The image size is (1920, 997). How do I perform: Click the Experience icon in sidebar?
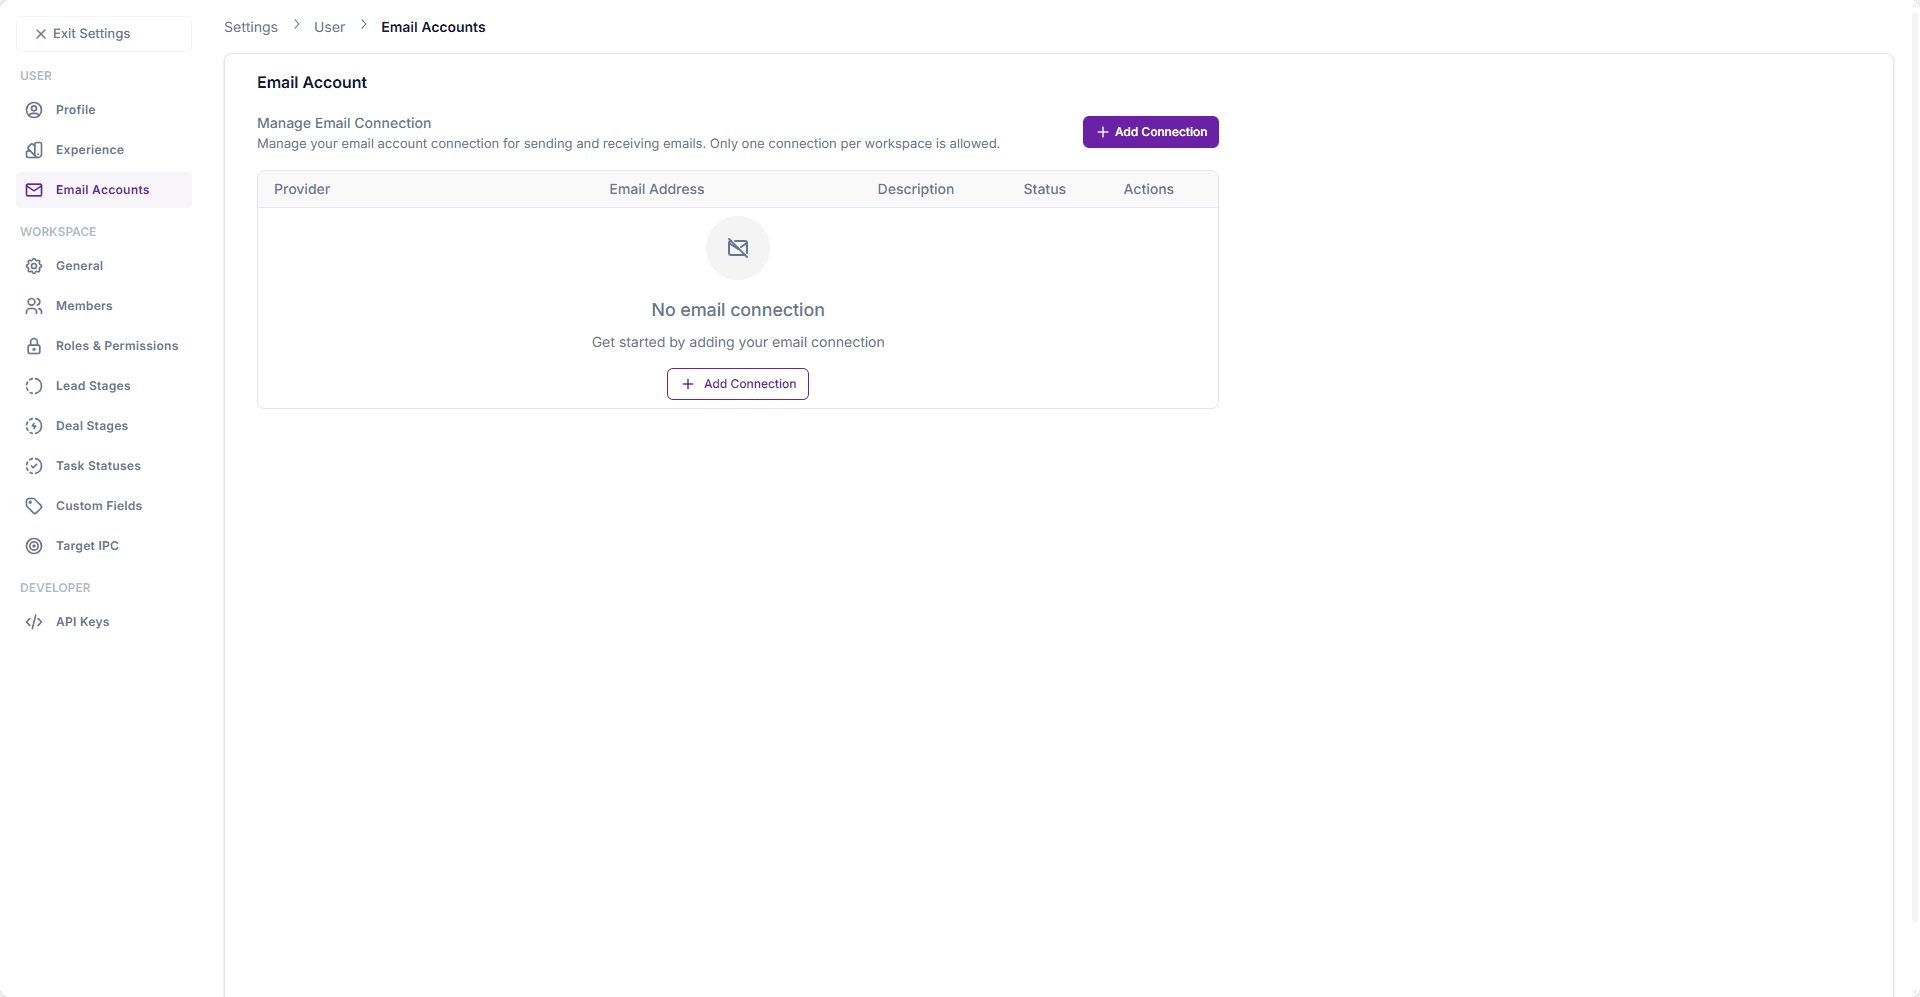click(x=34, y=150)
